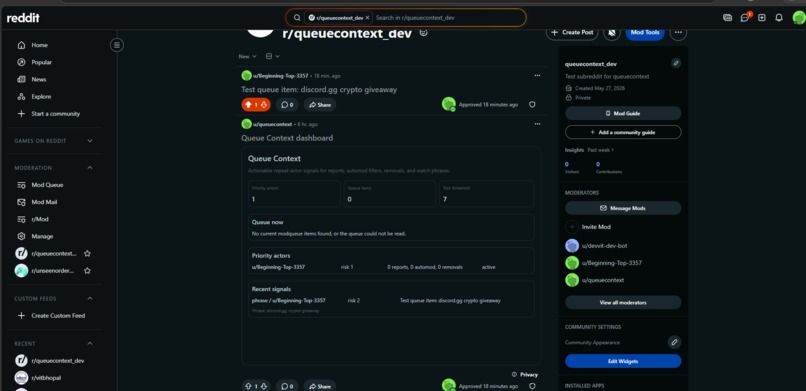Change the feed view layout dropdown
This screenshot has width=806, height=391.
(x=272, y=56)
